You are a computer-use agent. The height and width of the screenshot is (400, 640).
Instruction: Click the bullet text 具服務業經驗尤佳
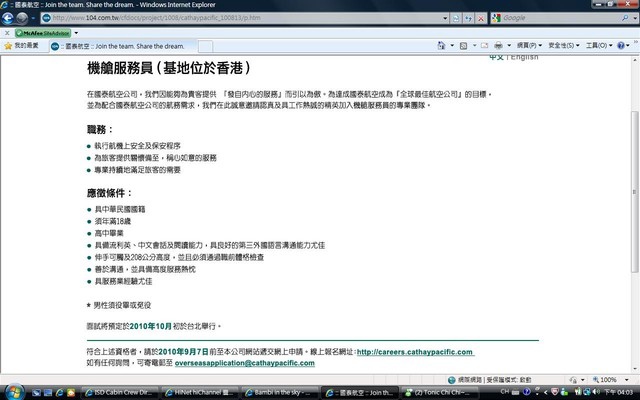(123, 281)
